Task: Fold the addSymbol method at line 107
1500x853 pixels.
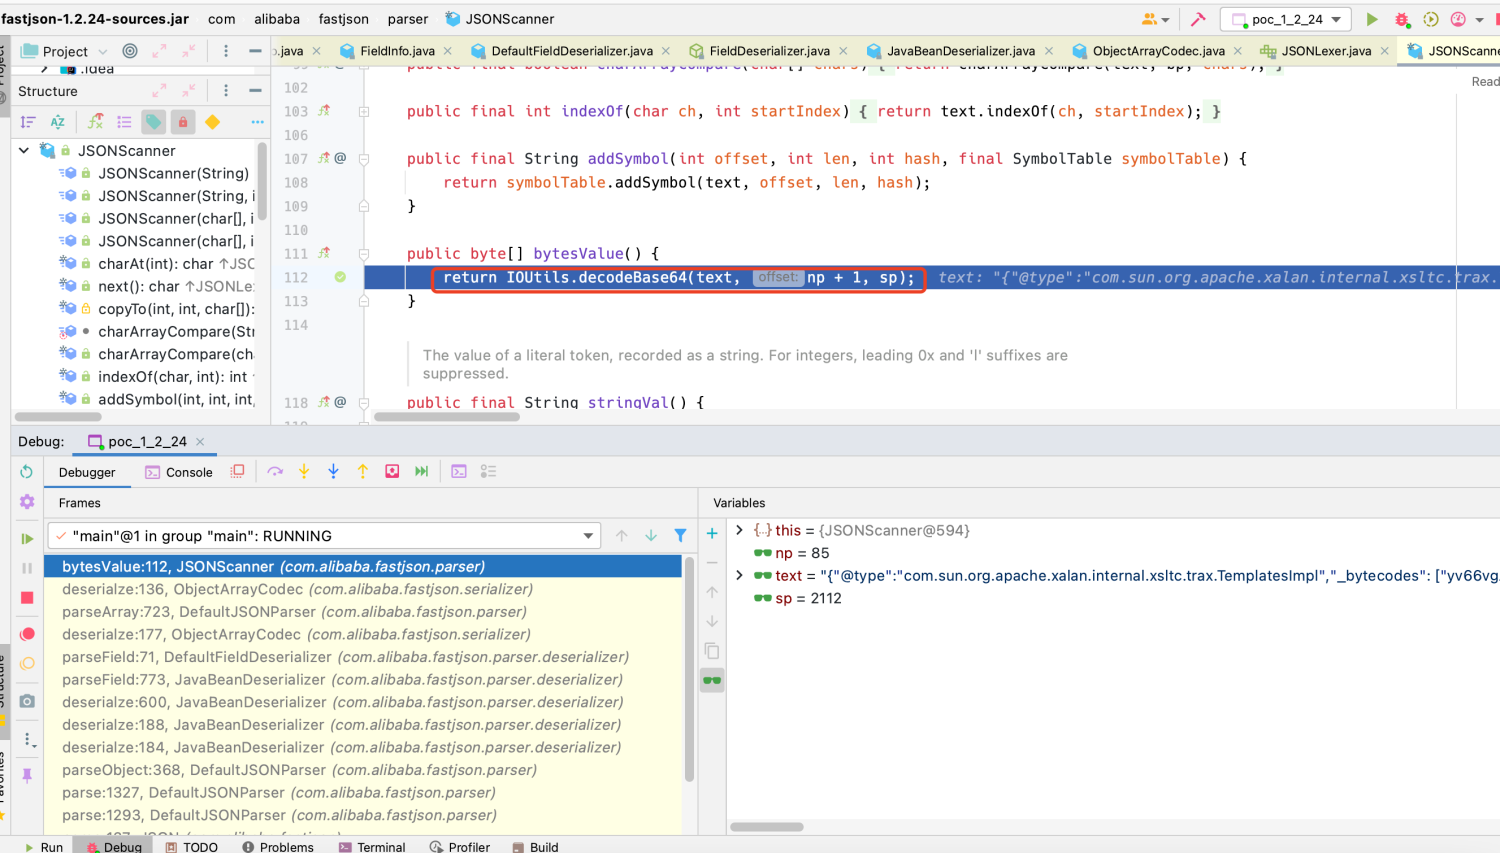Action: coord(364,158)
